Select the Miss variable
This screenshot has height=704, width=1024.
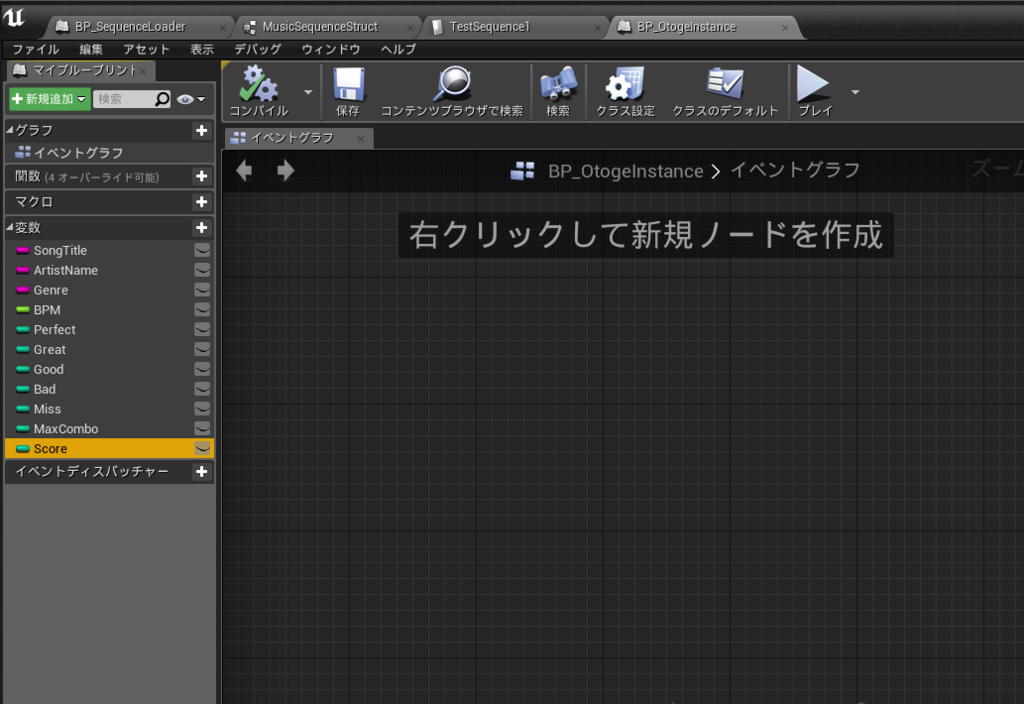[x=47, y=409]
